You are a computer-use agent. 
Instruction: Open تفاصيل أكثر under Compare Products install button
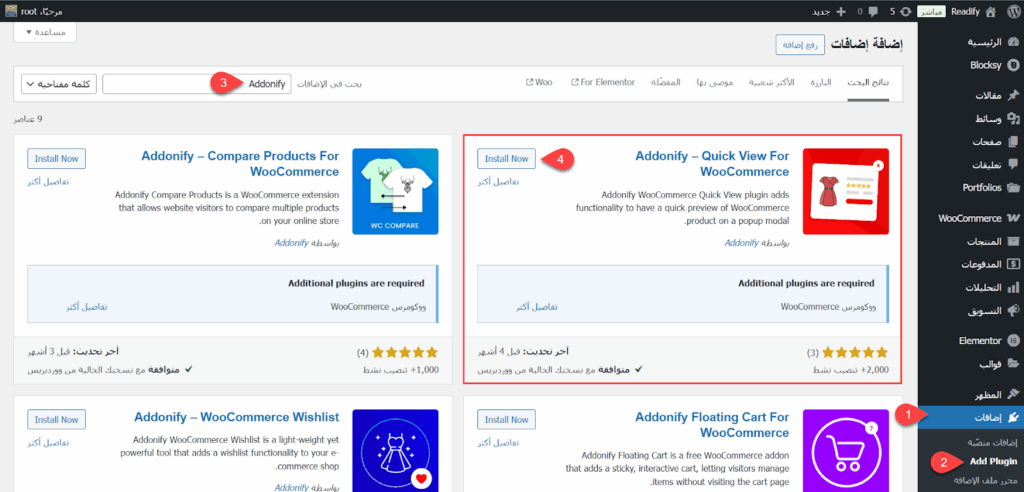point(48,182)
